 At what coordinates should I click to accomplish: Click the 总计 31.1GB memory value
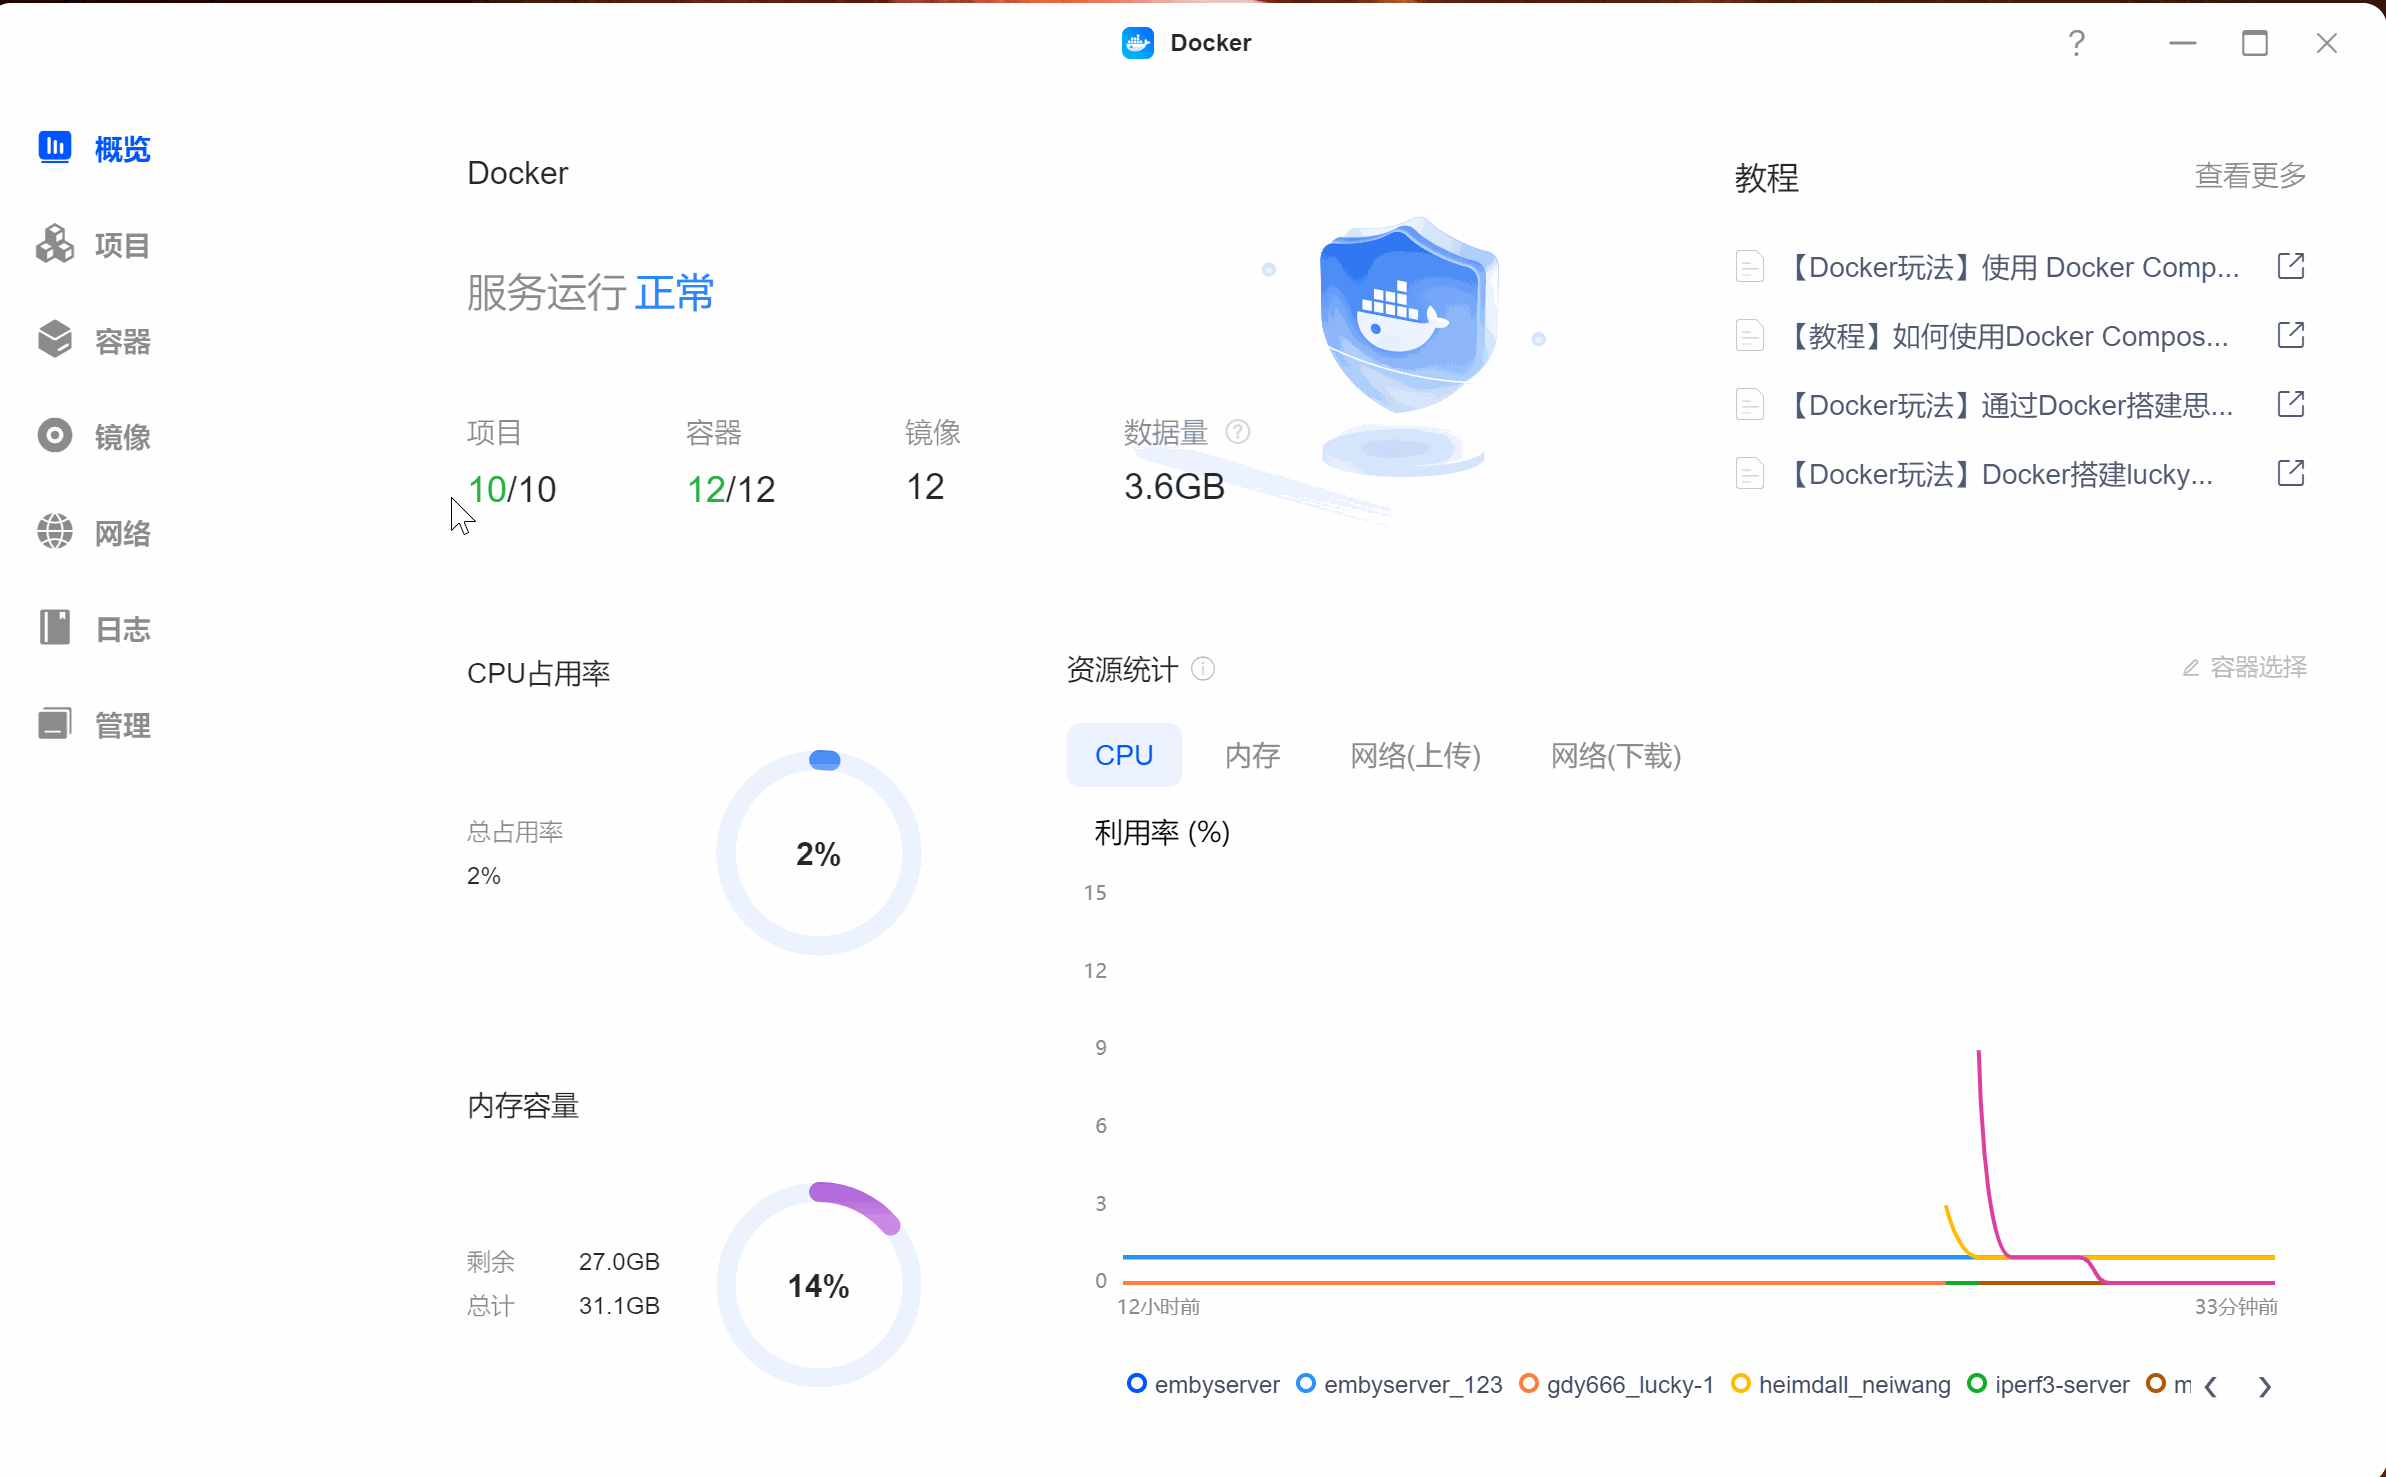click(619, 1305)
